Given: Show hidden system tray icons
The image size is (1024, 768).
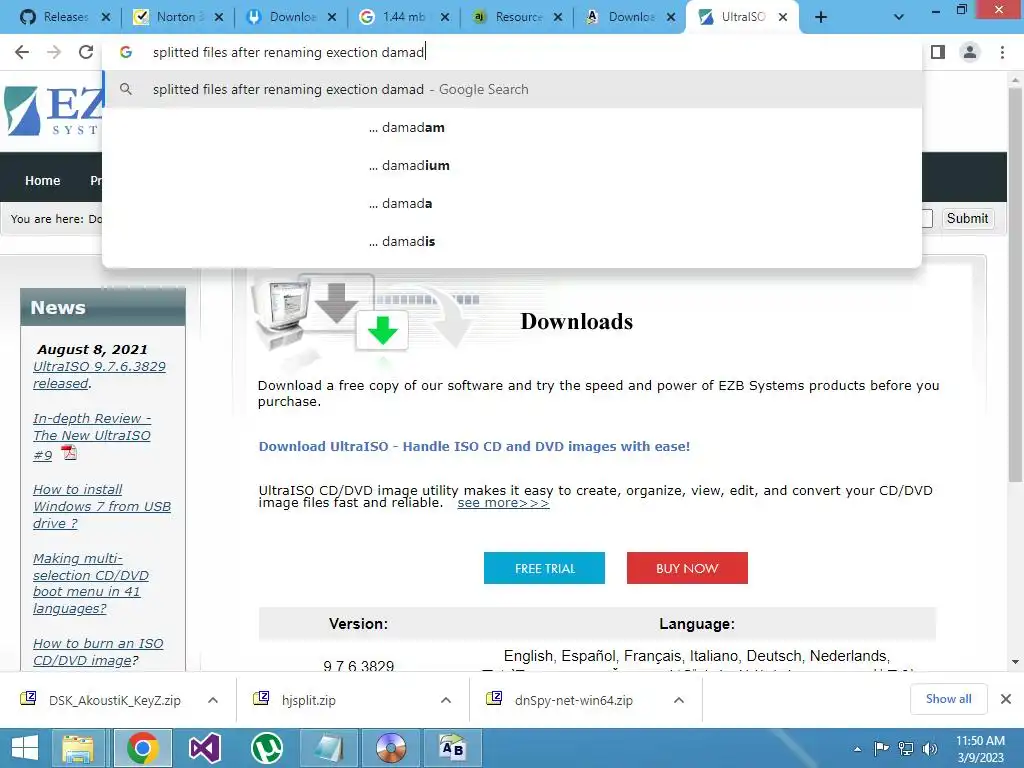Looking at the screenshot, I should (857, 748).
